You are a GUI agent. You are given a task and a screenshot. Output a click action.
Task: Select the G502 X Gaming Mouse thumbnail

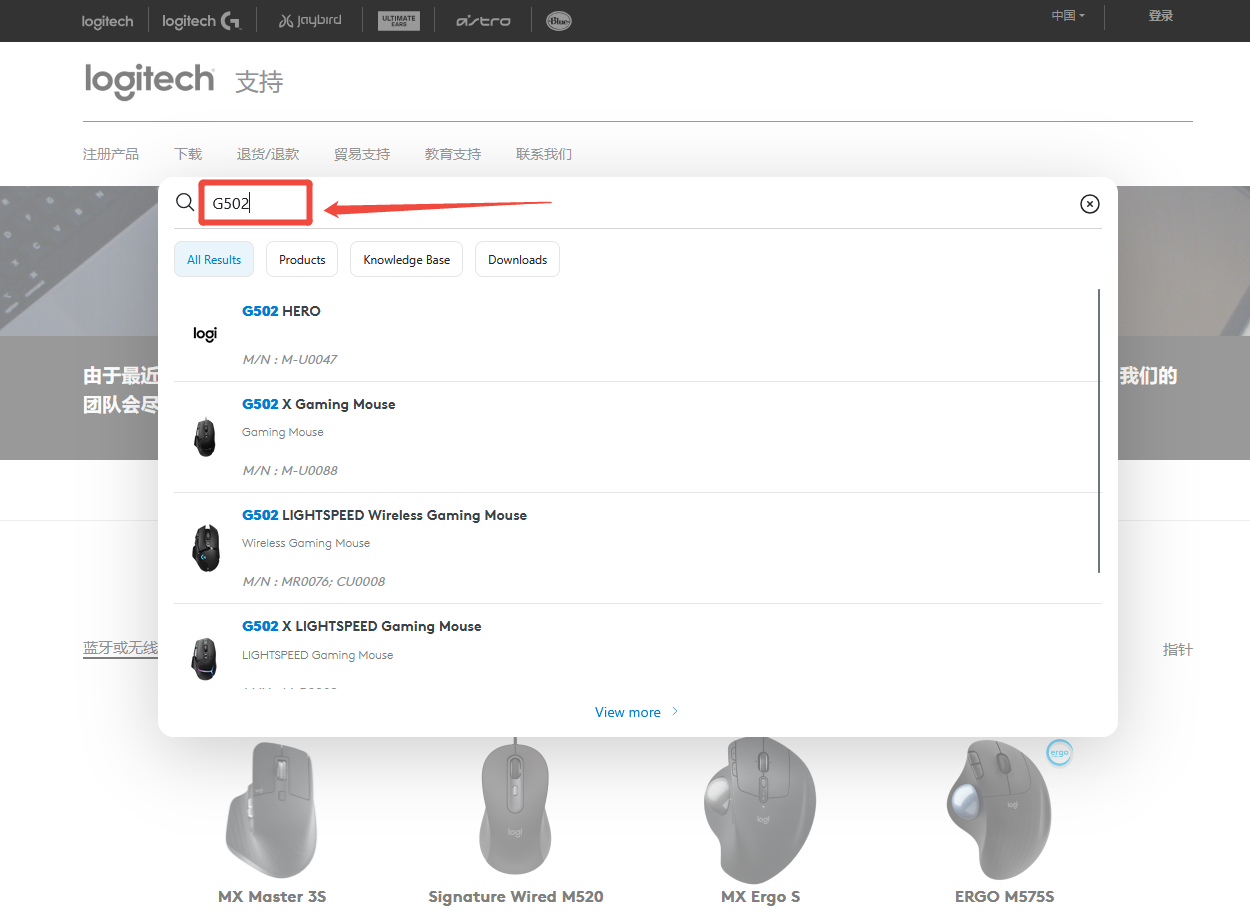coord(205,437)
